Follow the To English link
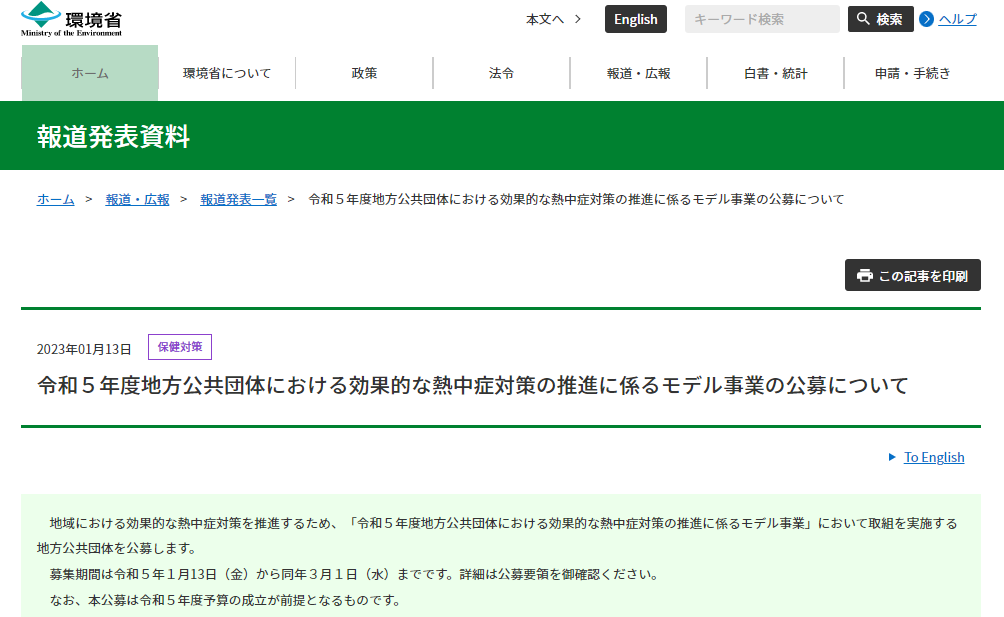Screen dimensions: 1004x617 coord(933,457)
